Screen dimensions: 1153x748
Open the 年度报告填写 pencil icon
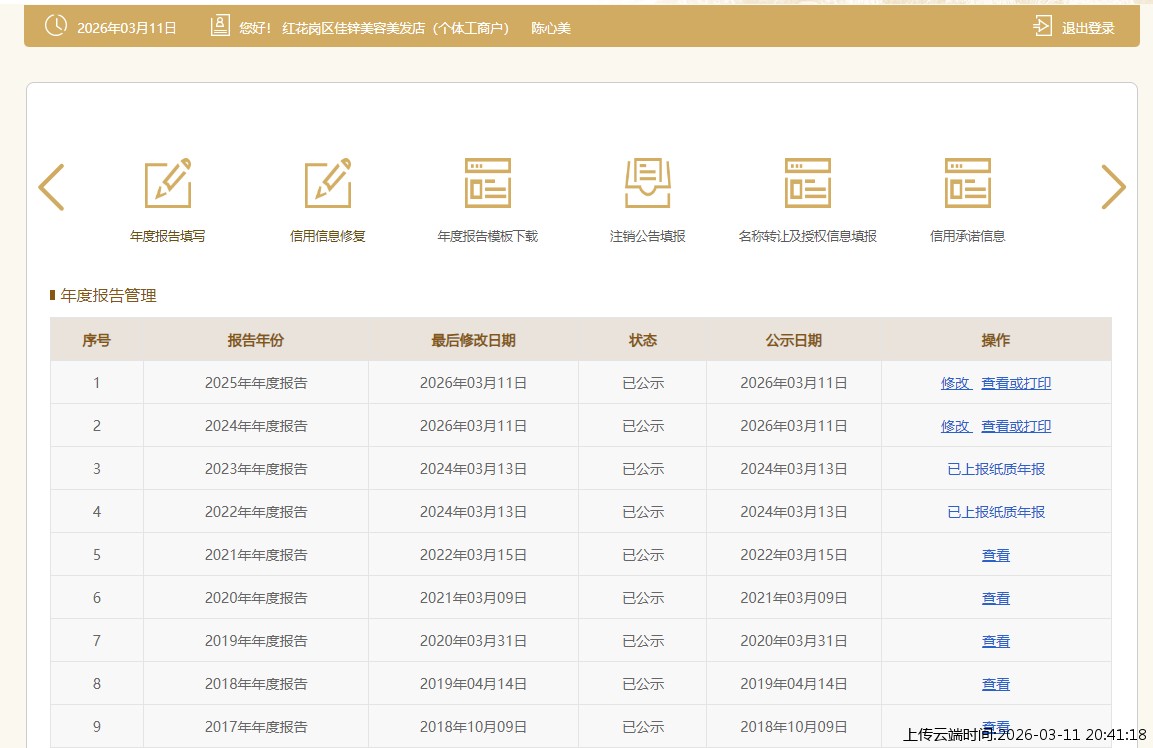[x=168, y=184]
